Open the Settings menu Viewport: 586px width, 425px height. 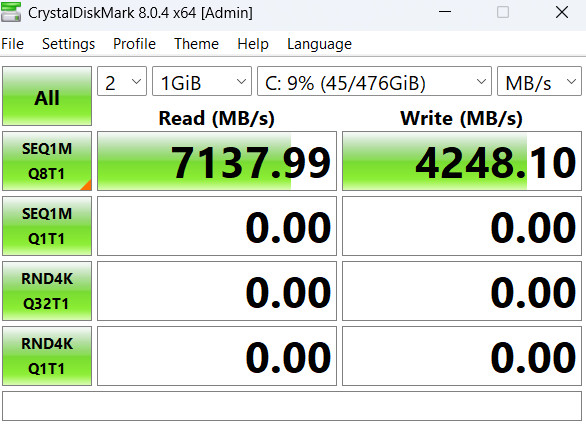pyautogui.click(x=68, y=44)
